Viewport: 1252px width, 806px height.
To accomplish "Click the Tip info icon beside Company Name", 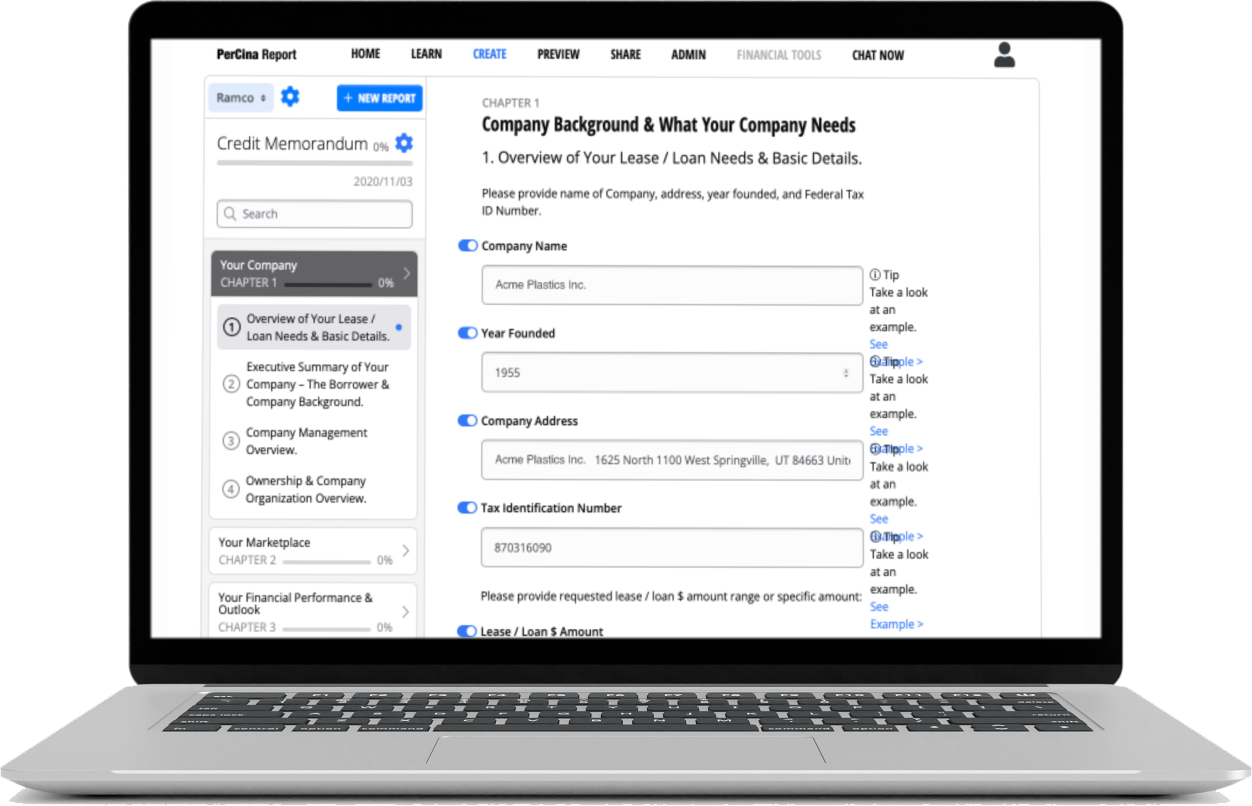I will (x=875, y=275).
